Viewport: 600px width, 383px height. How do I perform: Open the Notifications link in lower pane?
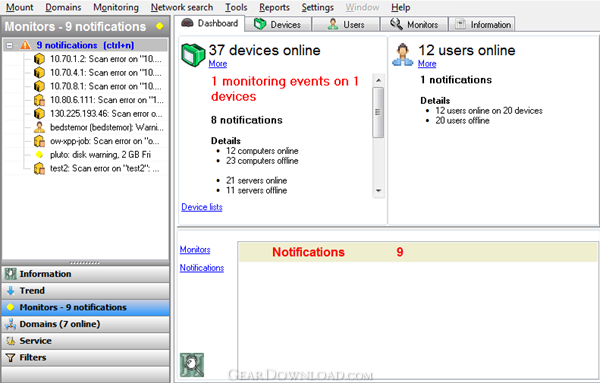click(202, 268)
